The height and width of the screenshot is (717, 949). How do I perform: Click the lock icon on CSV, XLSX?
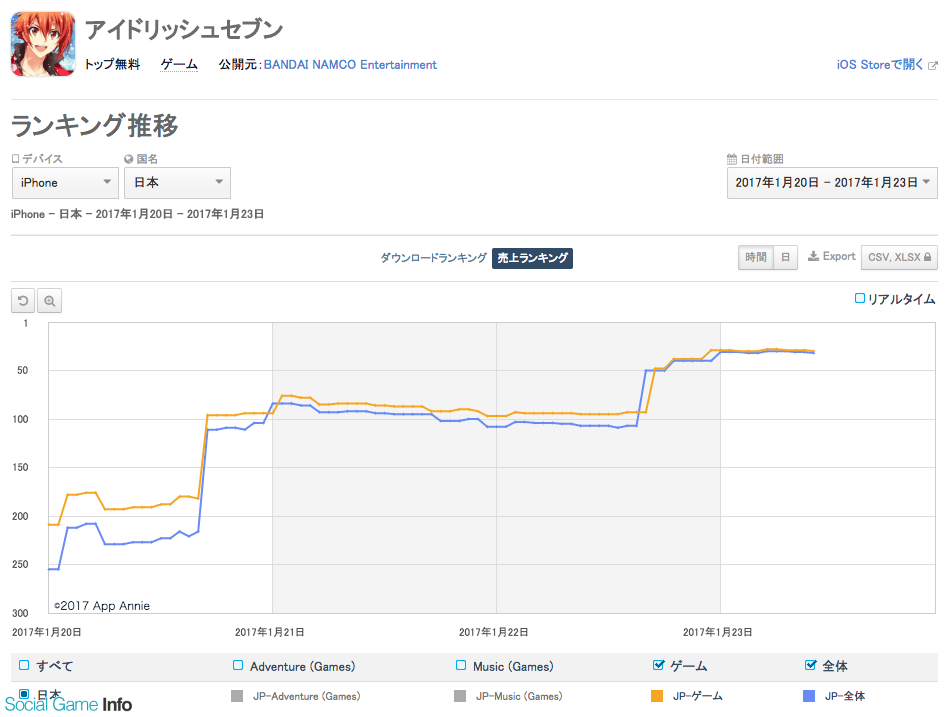(927, 257)
